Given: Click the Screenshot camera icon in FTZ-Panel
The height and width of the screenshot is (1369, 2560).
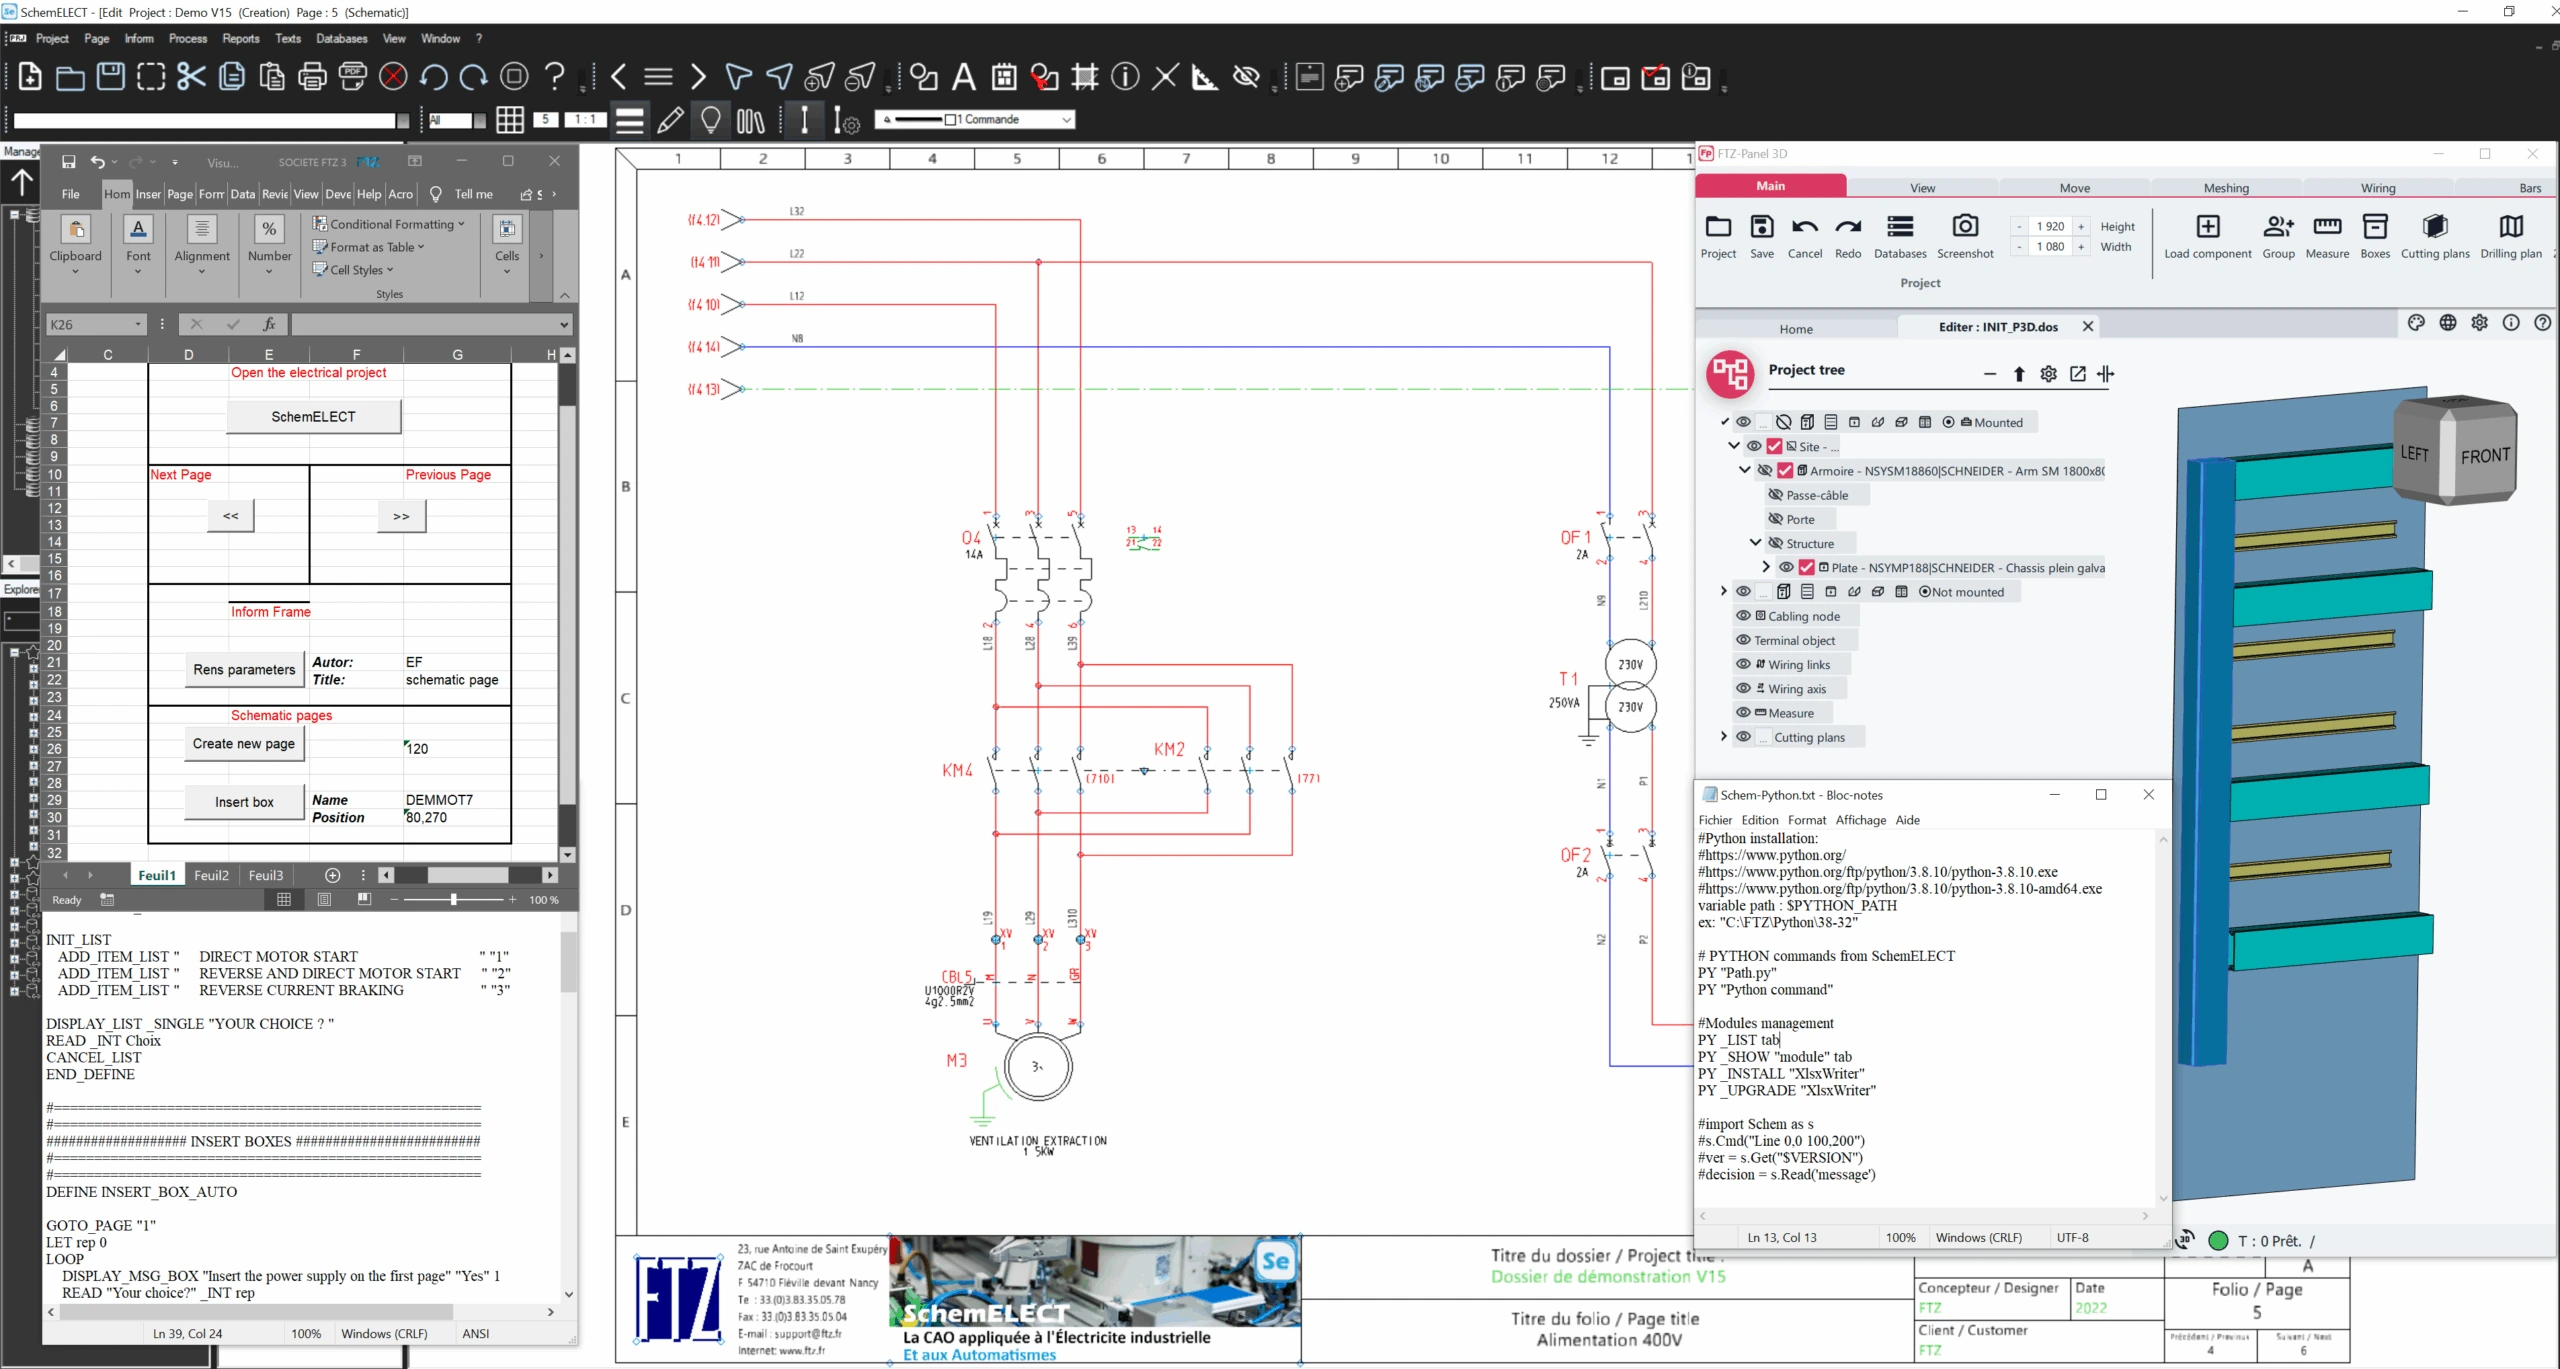Looking at the screenshot, I should click(x=1964, y=227).
